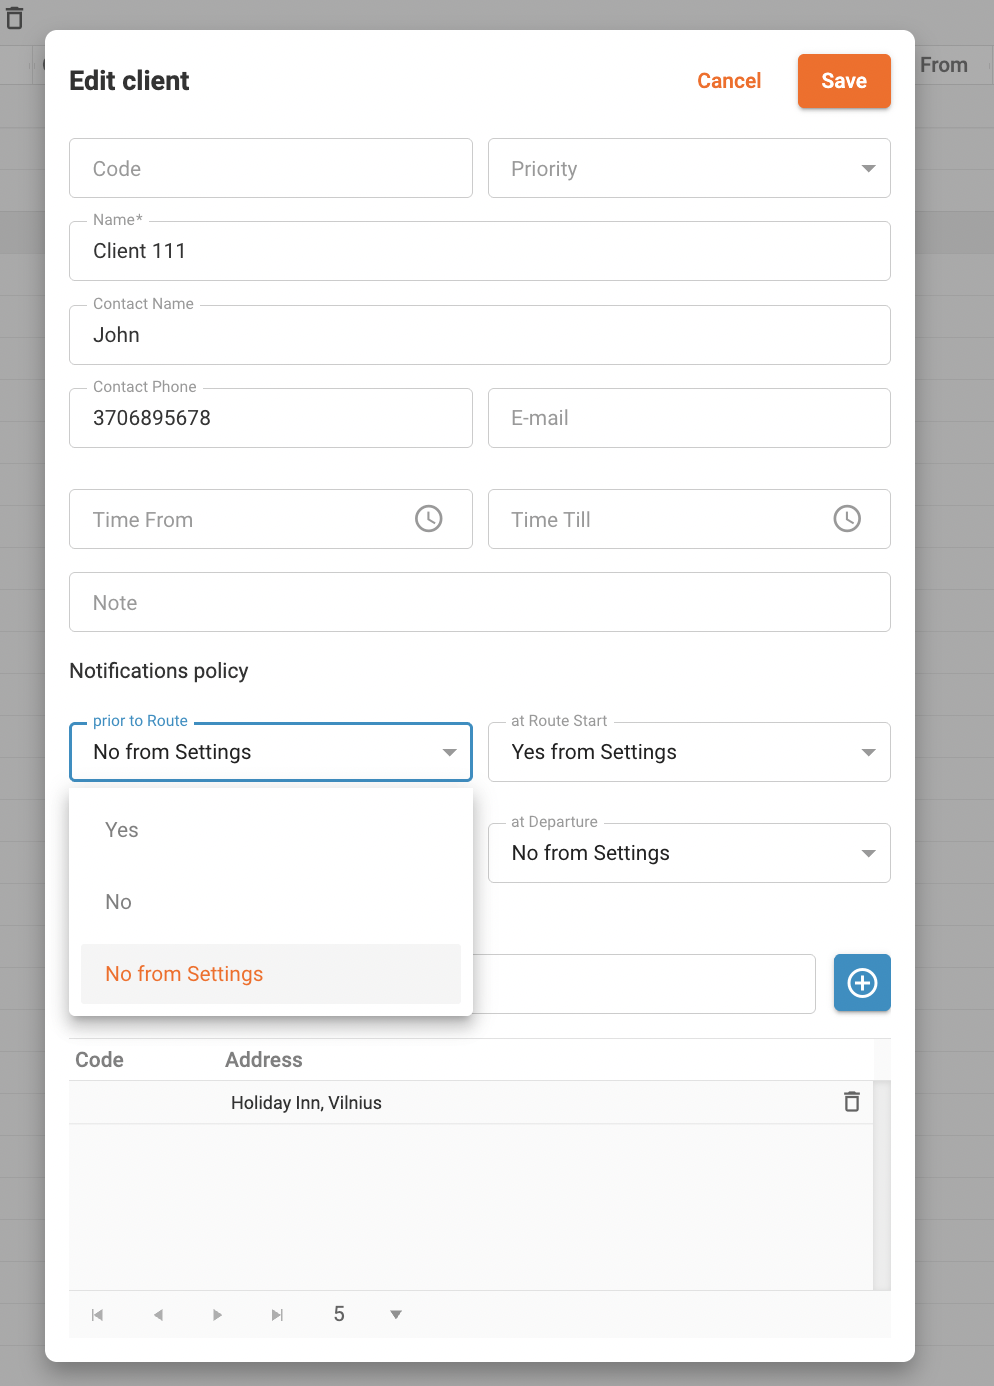Go to next page of address table
The width and height of the screenshot is (994, 1386).
[217, 1315]
